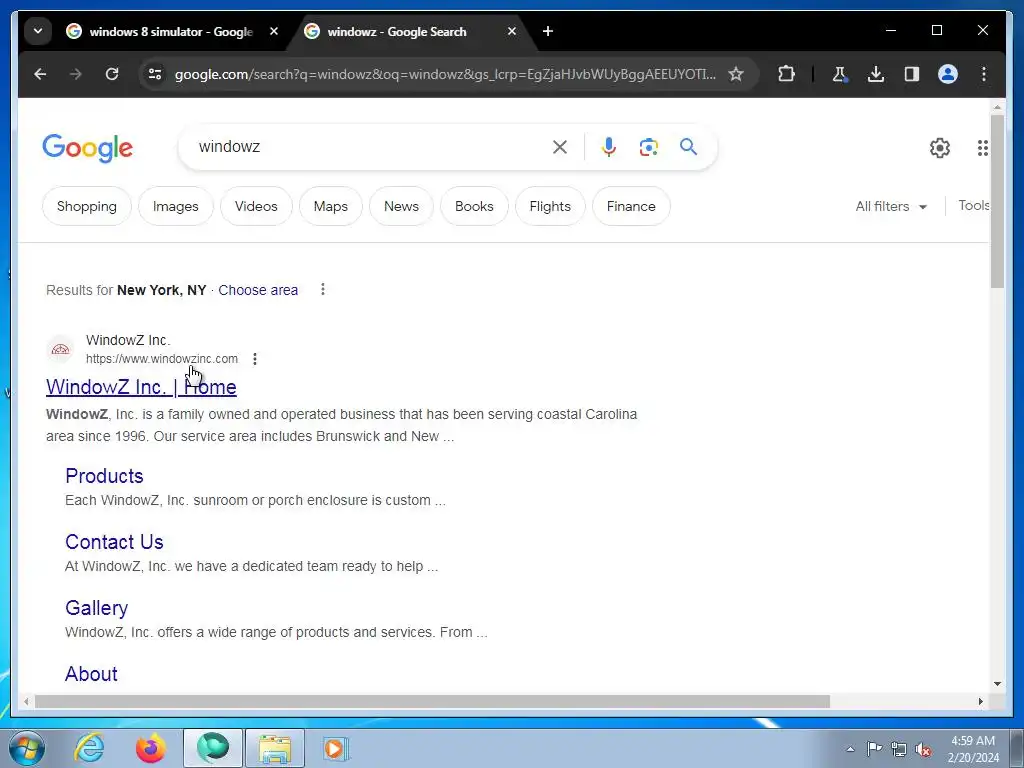Viewport: 1024px width, 768px height.
Task: Close the 'windows 8 simulator' tab
Action: pos(274,31)
